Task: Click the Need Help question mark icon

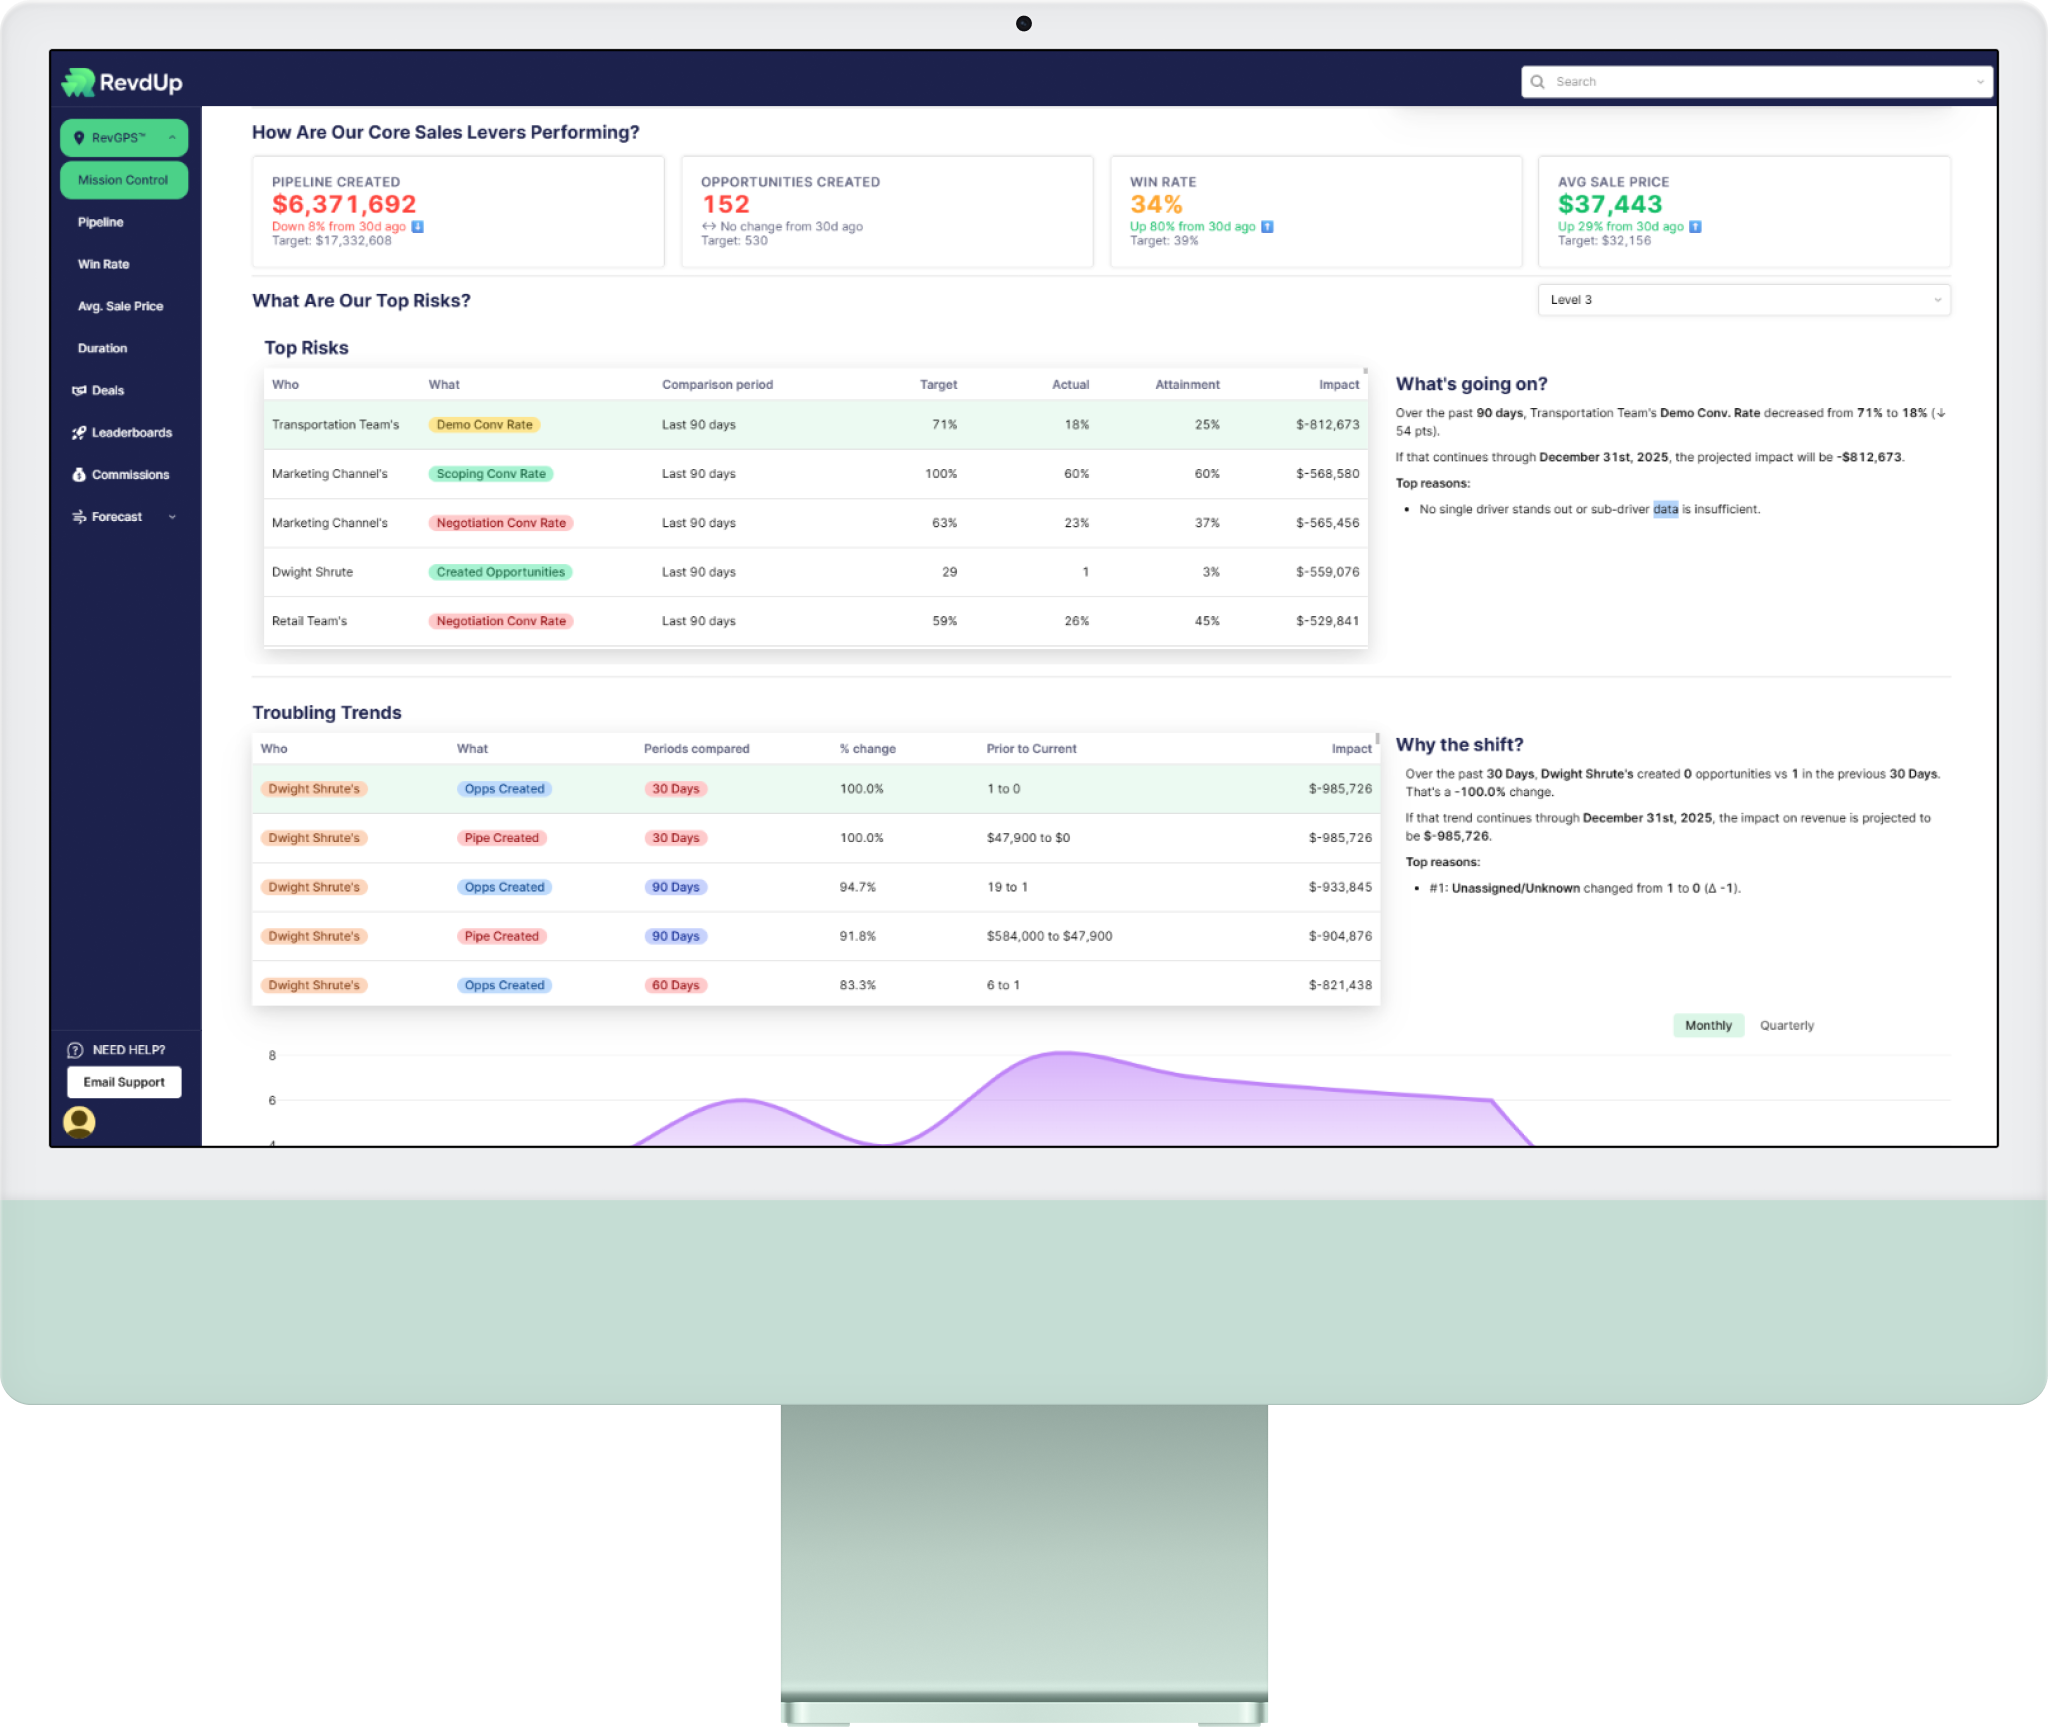Action: [x=75, y=1050]
